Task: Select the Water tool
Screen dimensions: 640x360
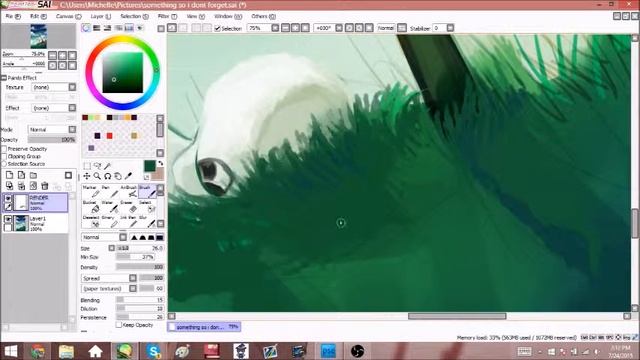Action: (x=109, y=207)
